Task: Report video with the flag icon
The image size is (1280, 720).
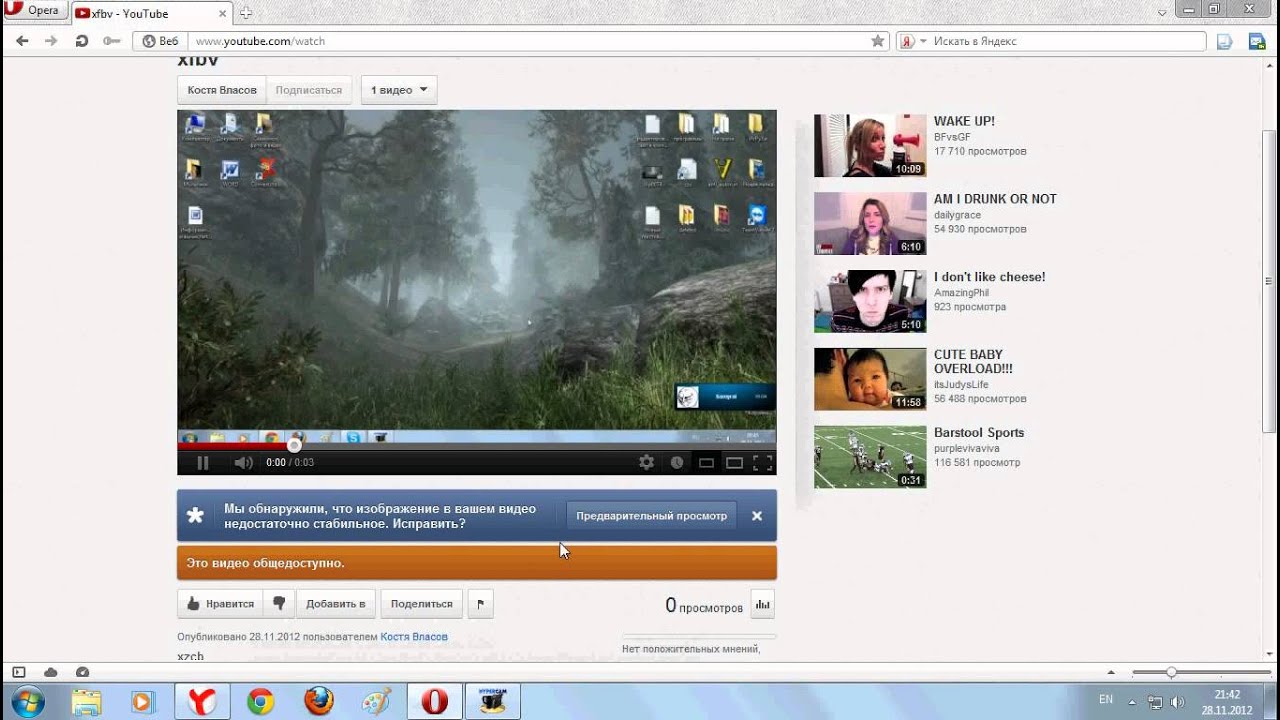Action: (481, 604)
